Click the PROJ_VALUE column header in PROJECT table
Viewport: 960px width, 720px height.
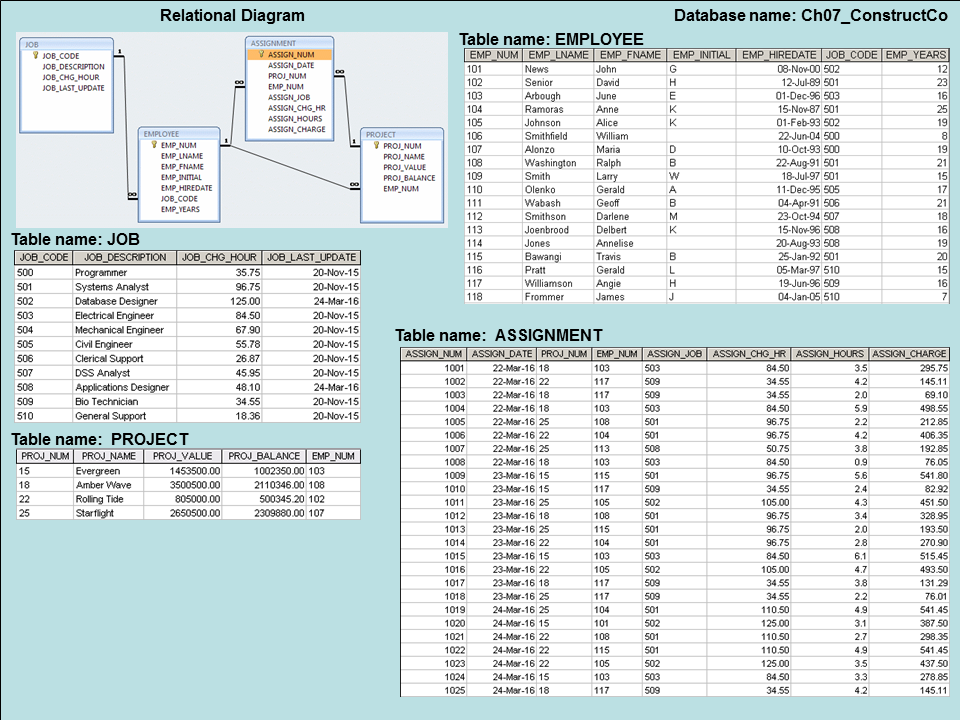click(x=184, y=456)
